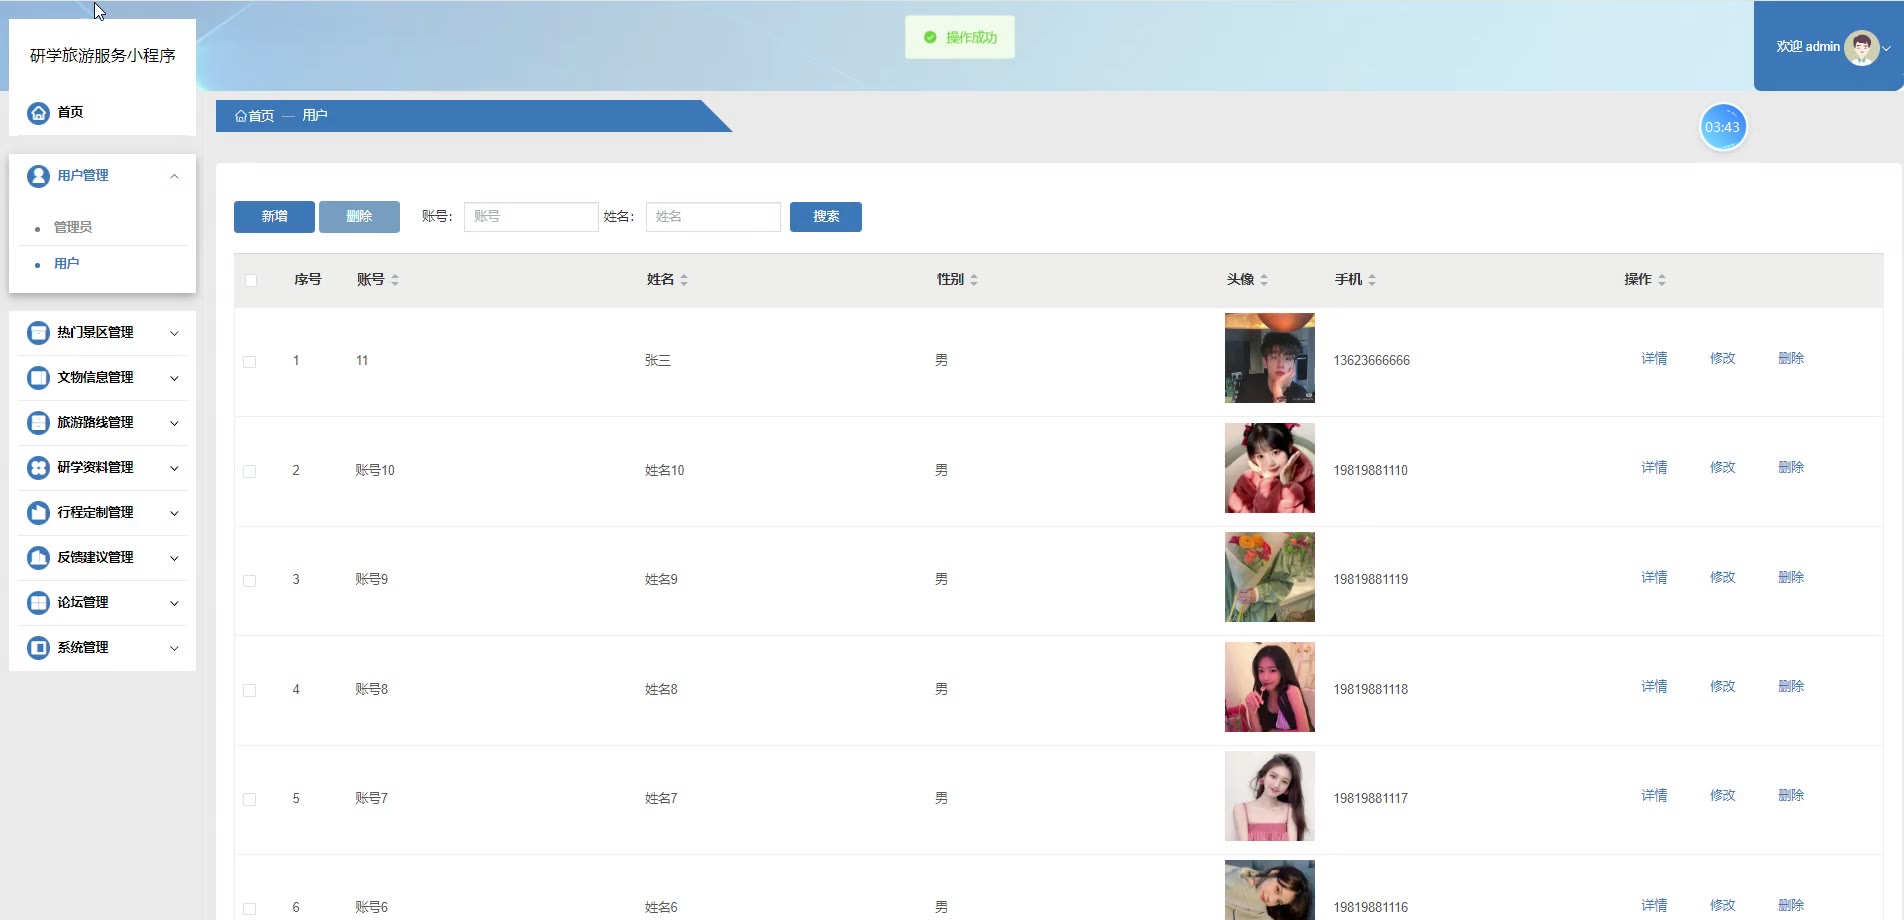The height and width of the screenshot is (920, 1904).
Task: Expand the 系统管理 chevron
Action: click(174, 648)
